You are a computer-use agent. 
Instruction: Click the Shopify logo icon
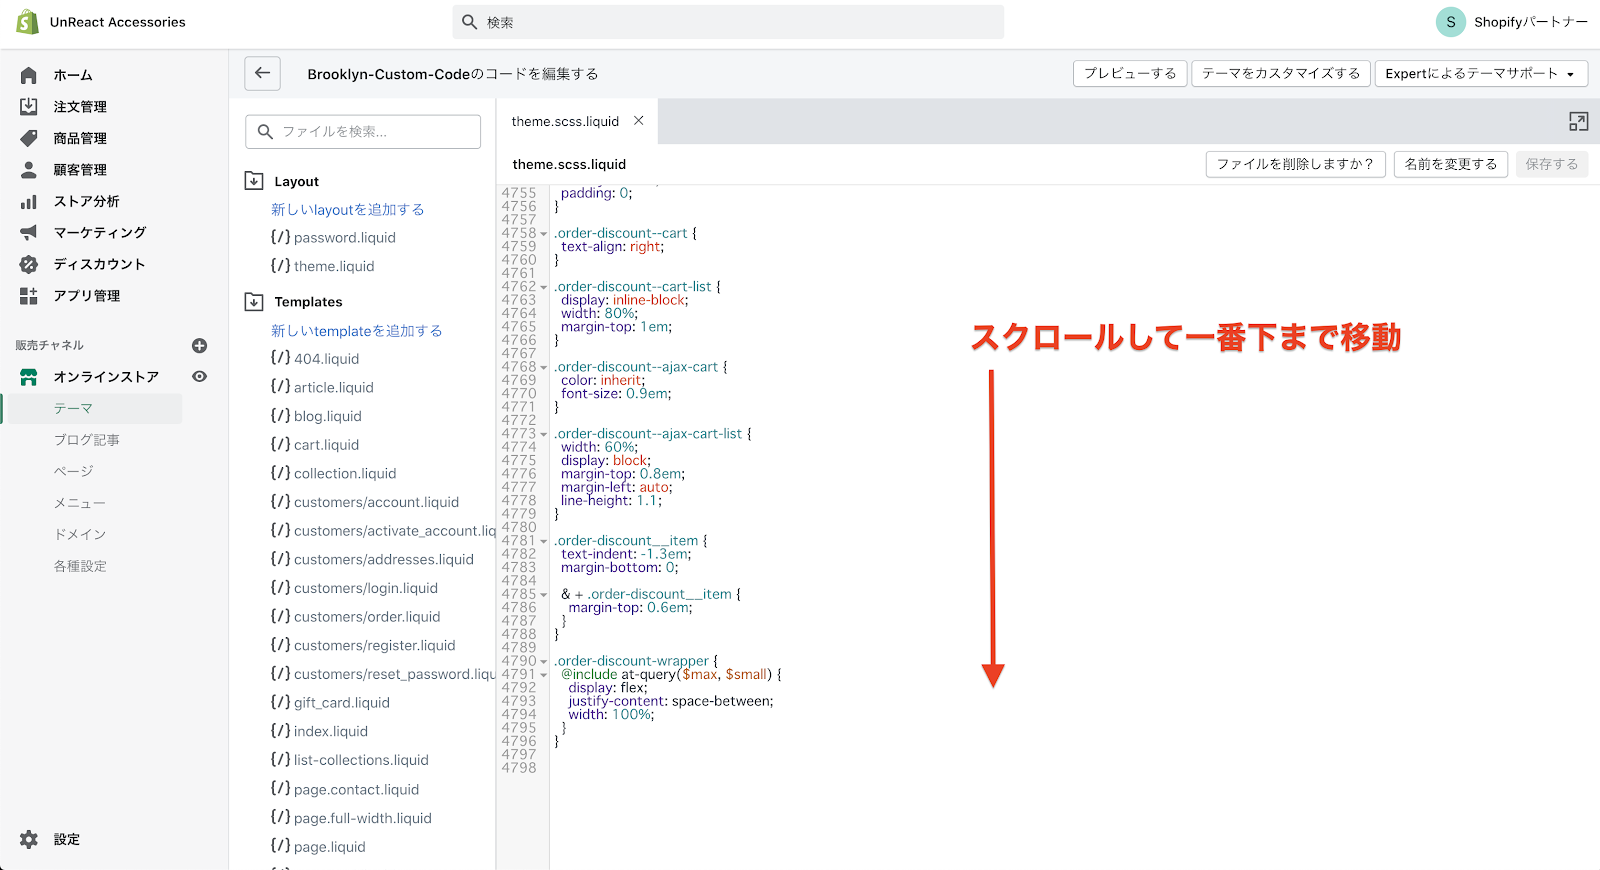click(x=27, y=22)
